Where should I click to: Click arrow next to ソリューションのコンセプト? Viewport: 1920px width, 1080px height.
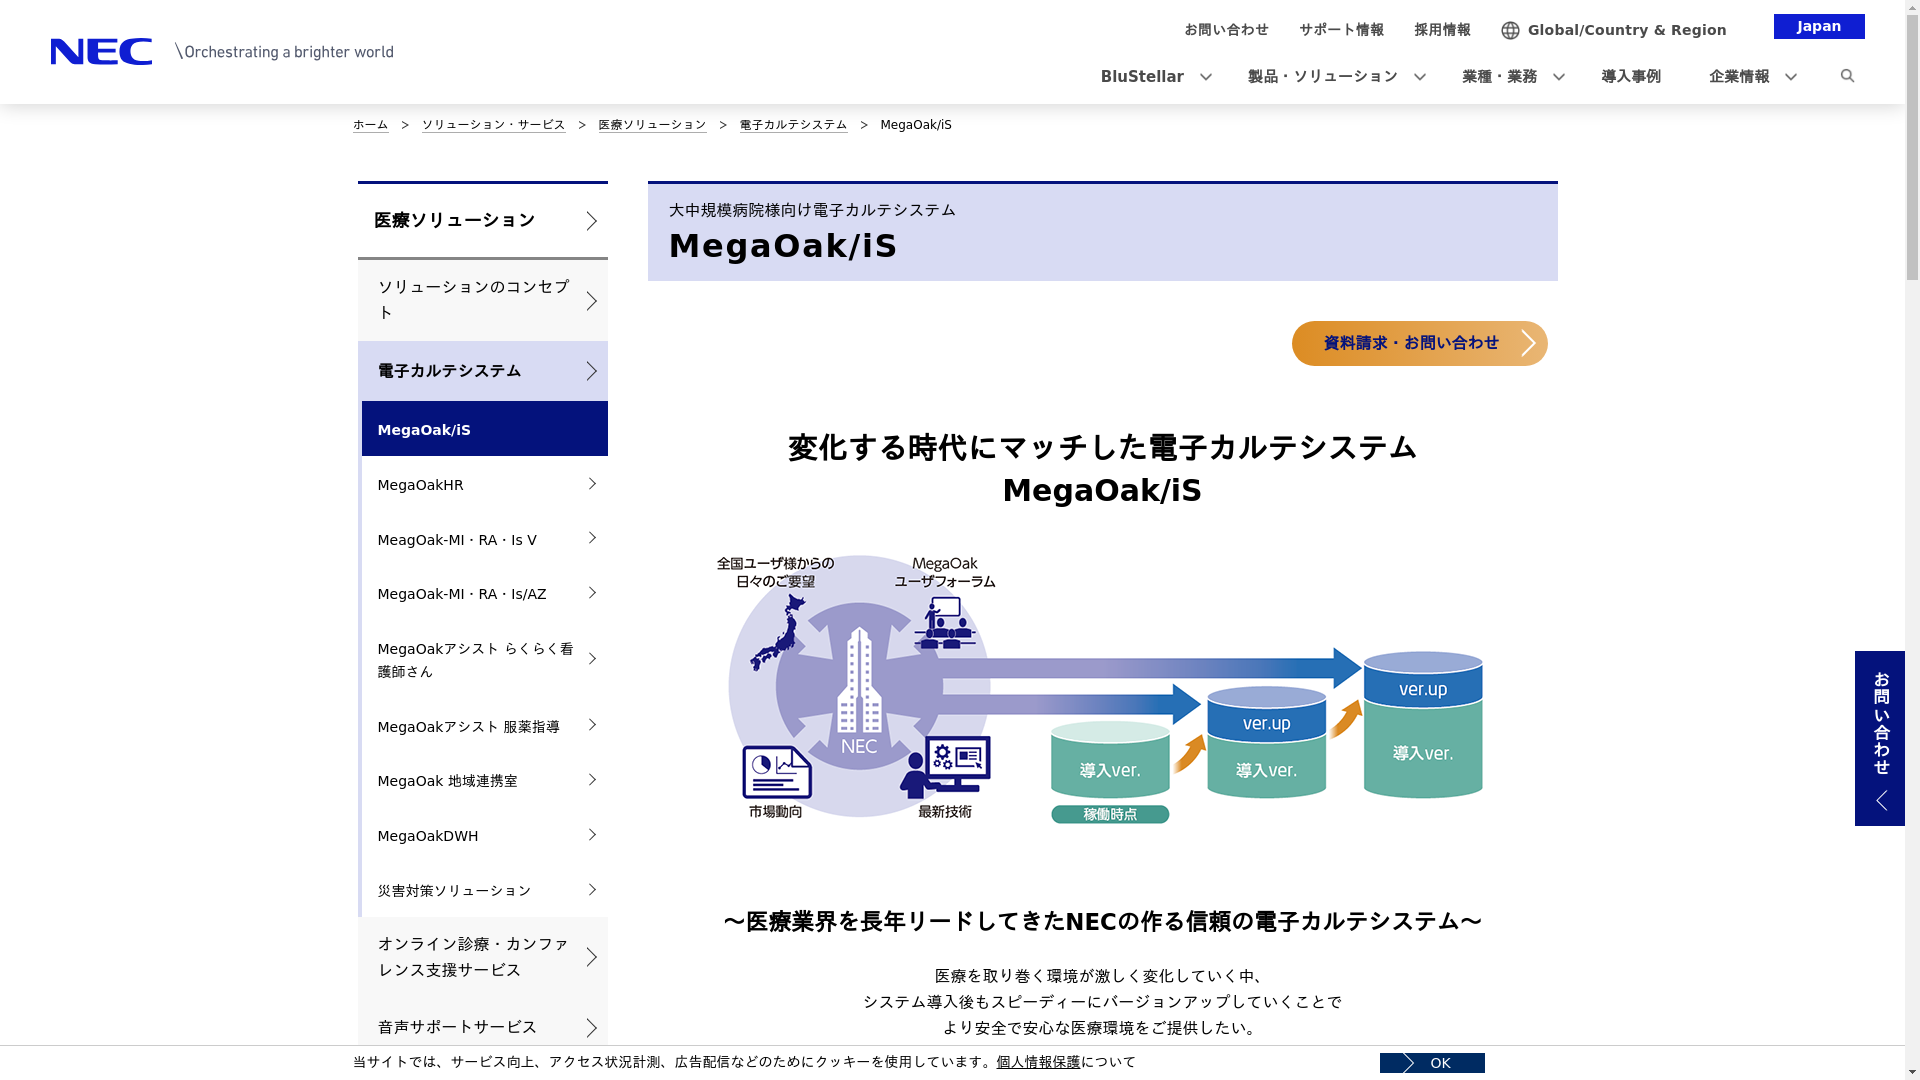point(591,301)
